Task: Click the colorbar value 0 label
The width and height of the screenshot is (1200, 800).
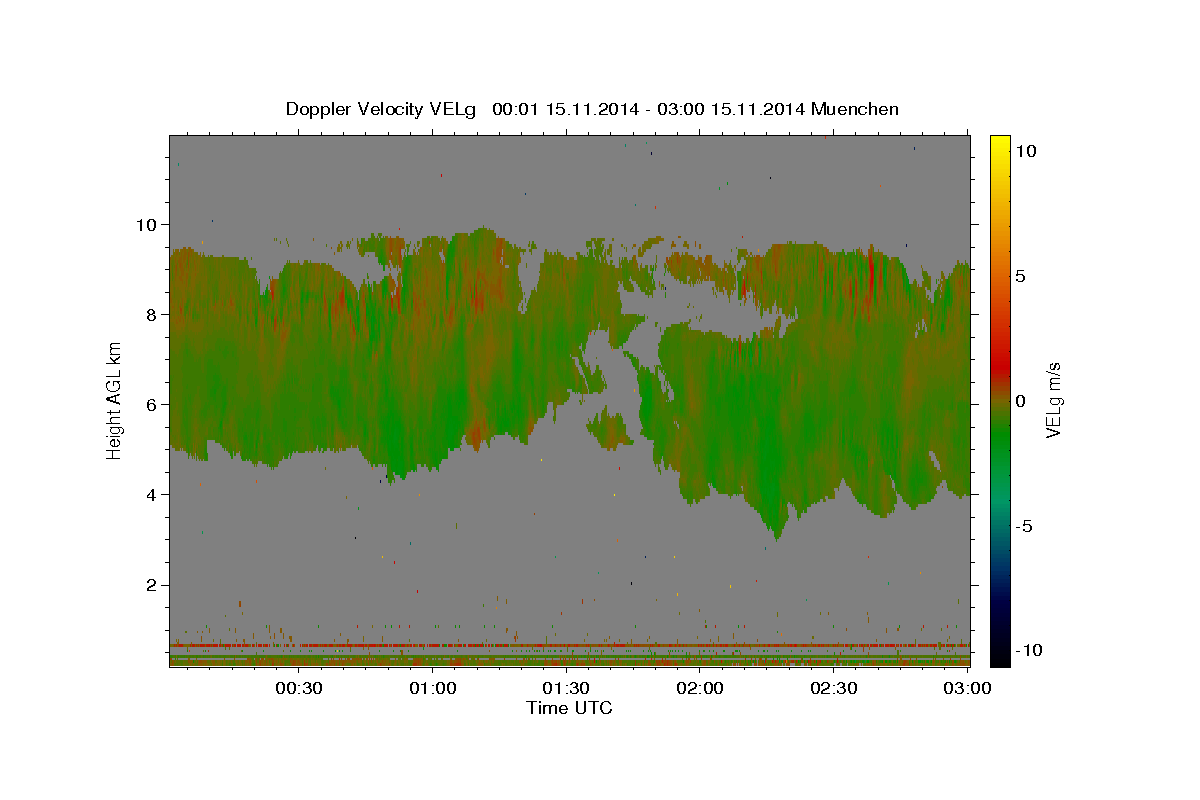Action: [1021, 401]
